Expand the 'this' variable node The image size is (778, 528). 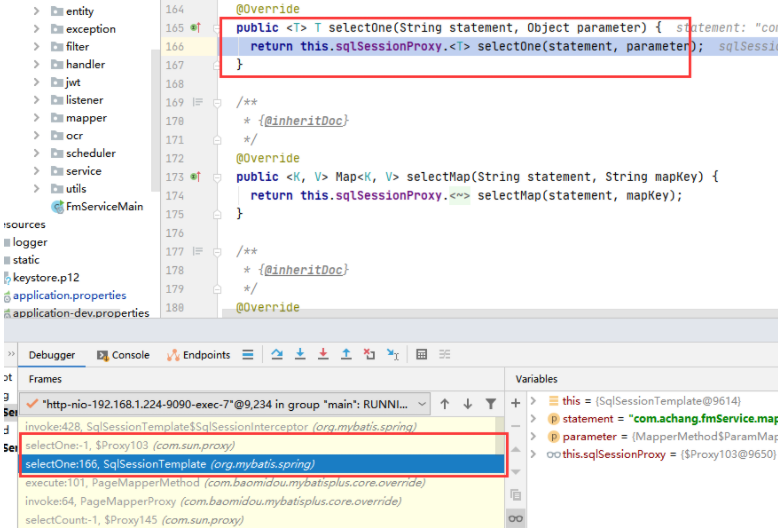point(533,400)
